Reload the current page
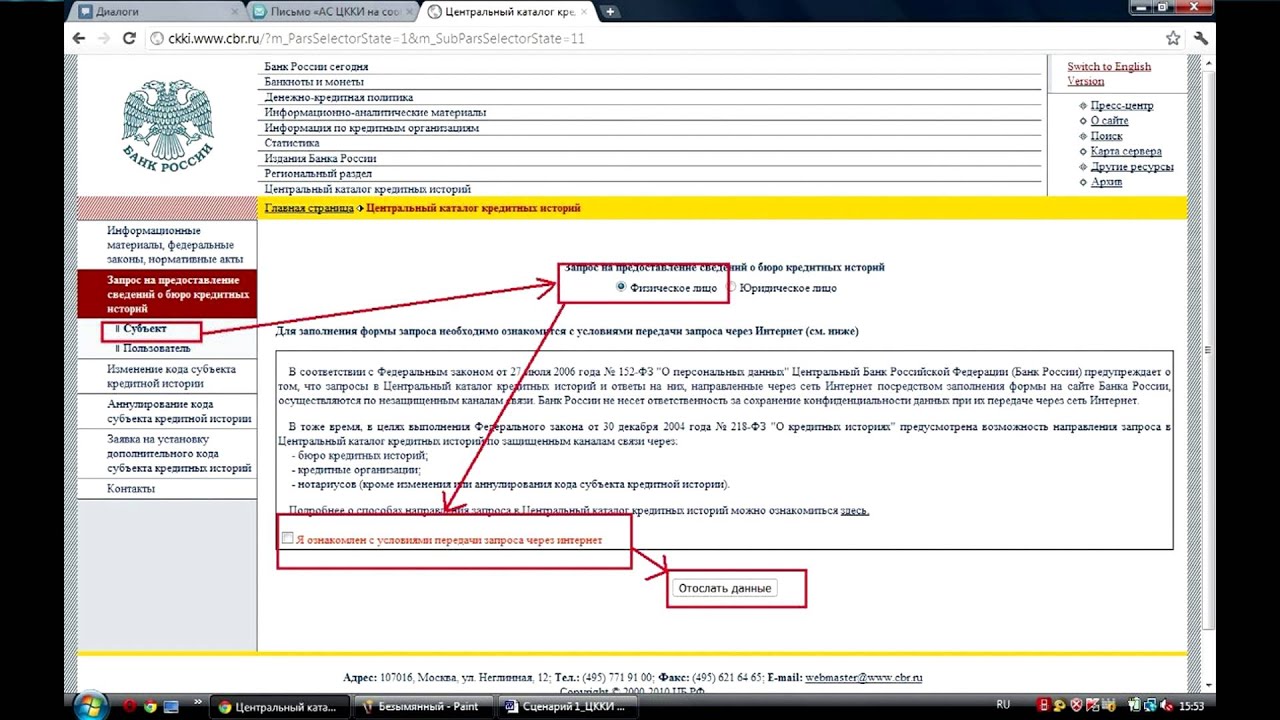 (x=129, y=38)
